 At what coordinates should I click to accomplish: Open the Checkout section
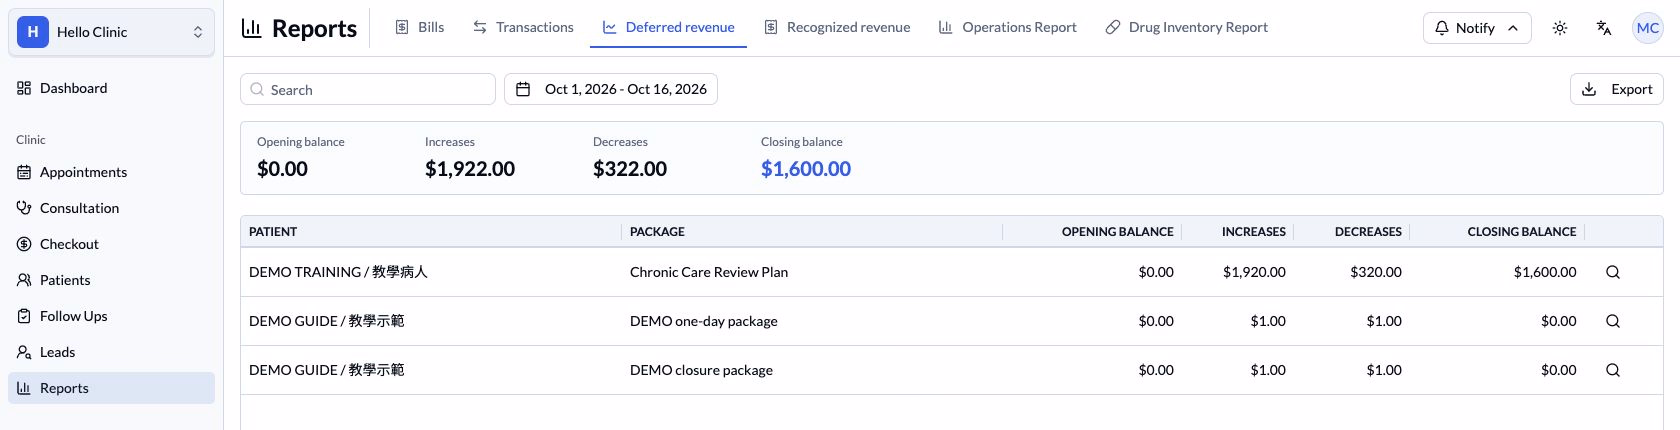click(x=111, y=244)
